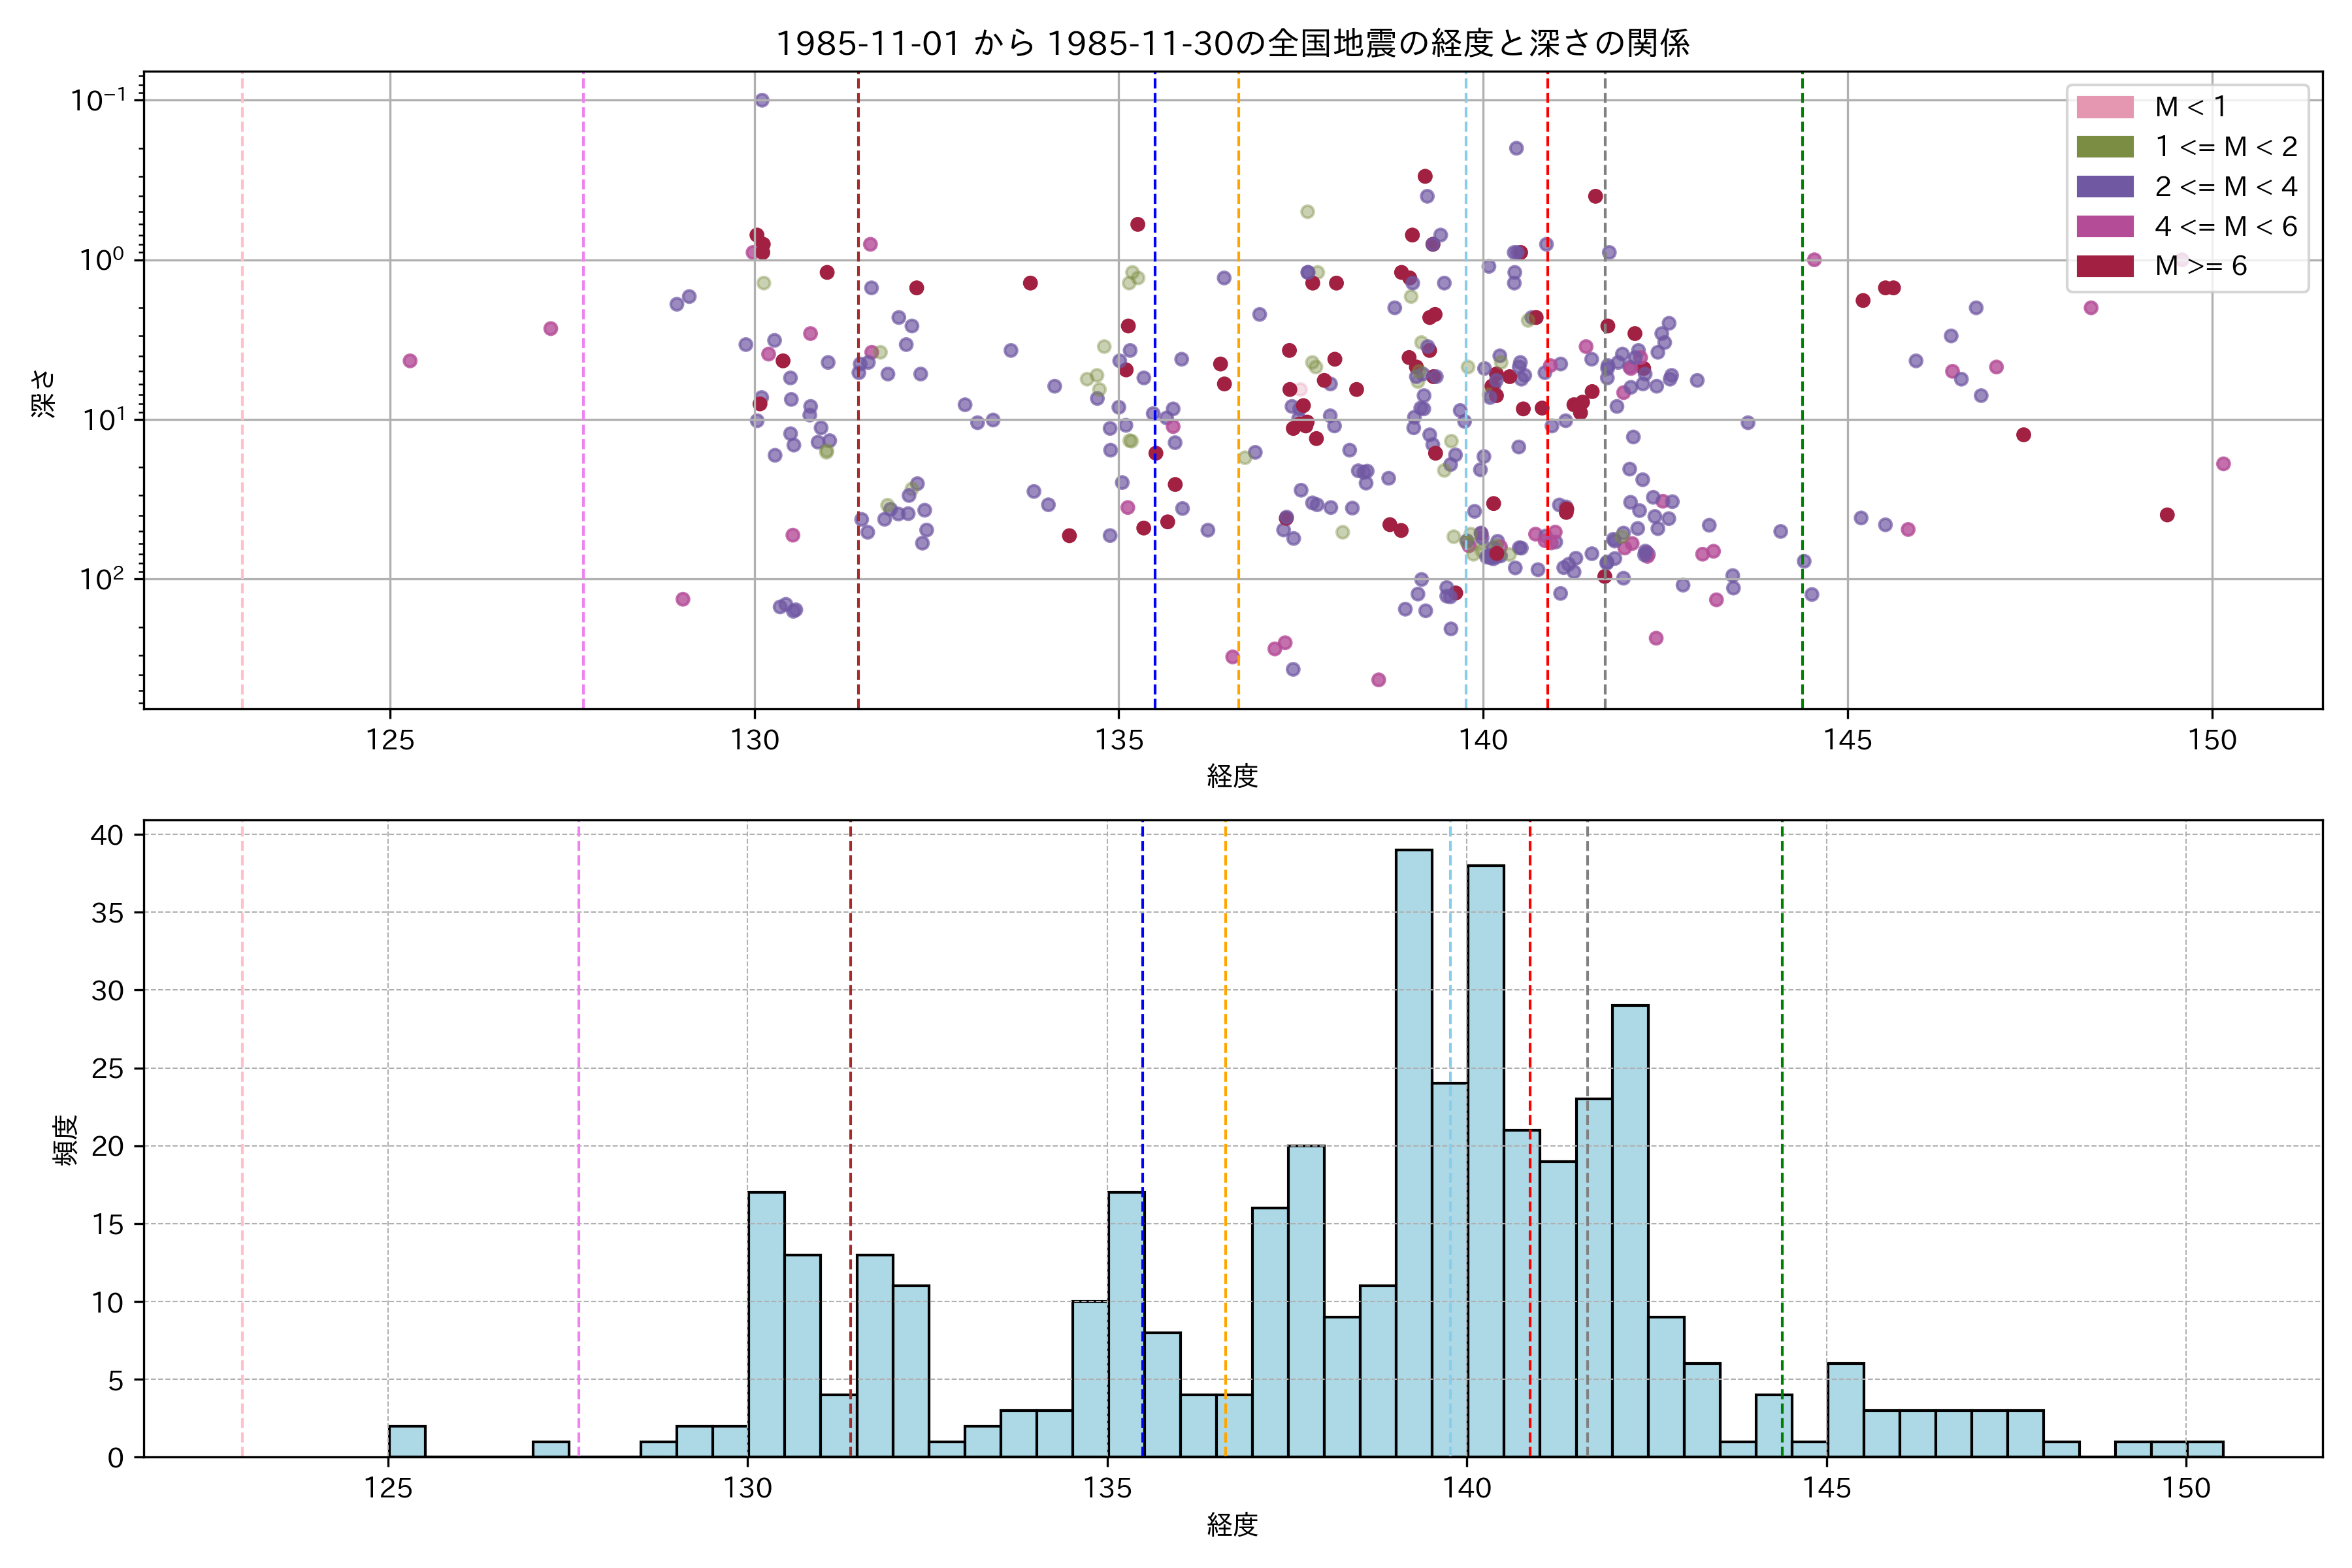This screenshot has height=1568, width=2352.
Task: Click the chart title text at top
Action: tap(1232, 43)
